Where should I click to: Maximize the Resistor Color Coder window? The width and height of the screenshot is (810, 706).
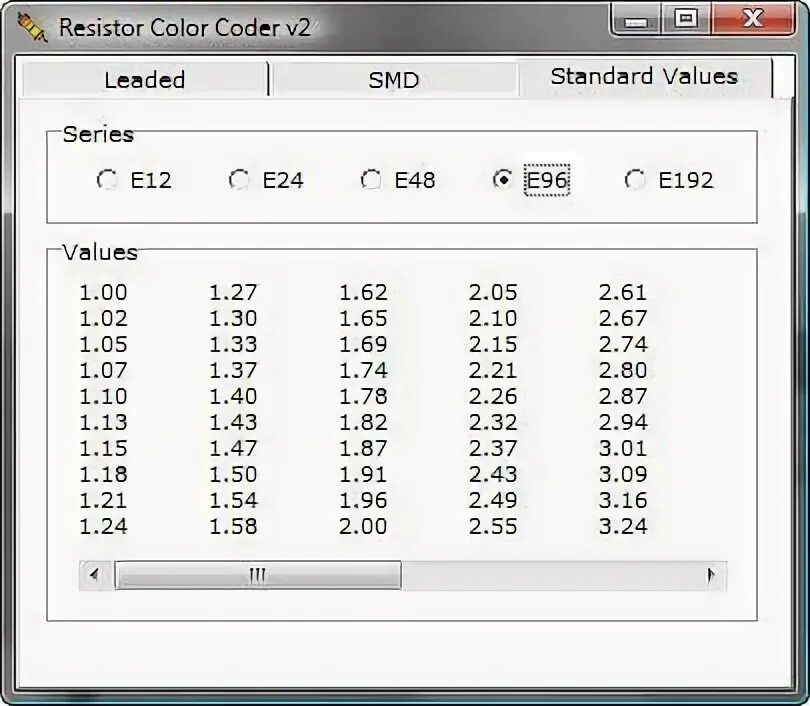pyautogui.click(x=686, y=20)
